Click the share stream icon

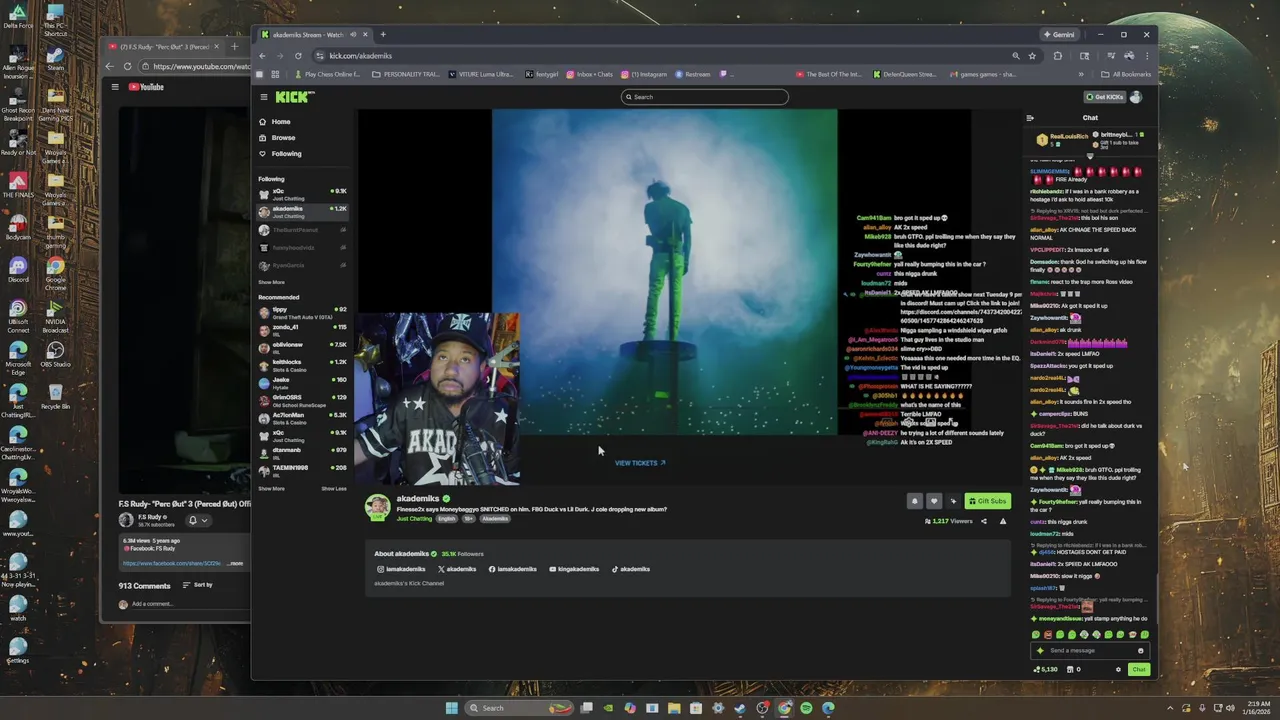coord(984,521)
